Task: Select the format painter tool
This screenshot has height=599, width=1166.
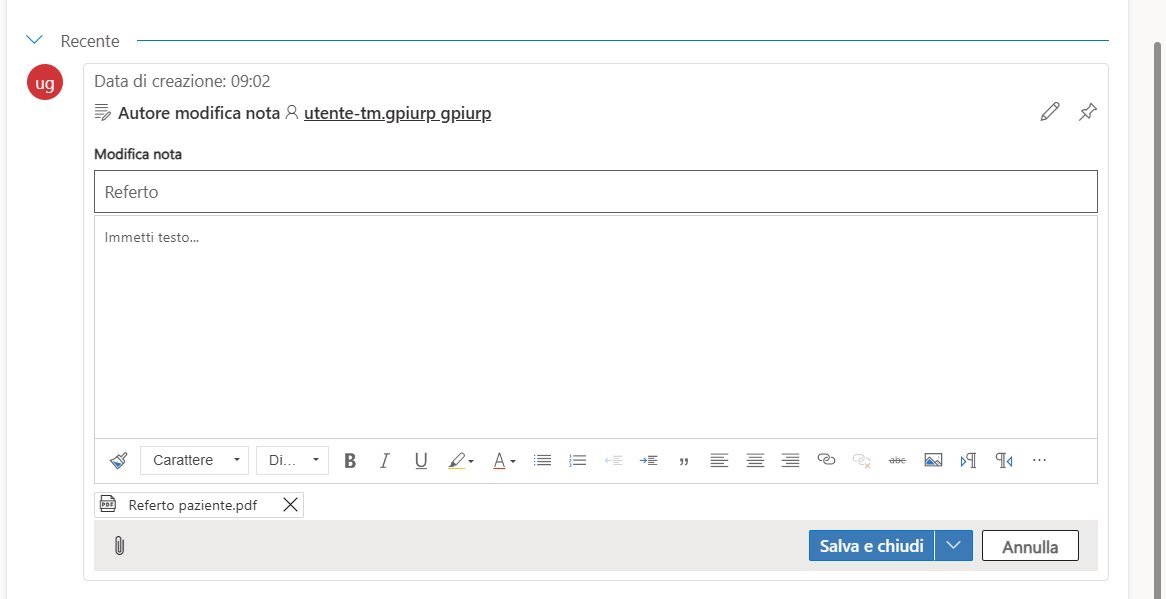Action: (118, 460)
